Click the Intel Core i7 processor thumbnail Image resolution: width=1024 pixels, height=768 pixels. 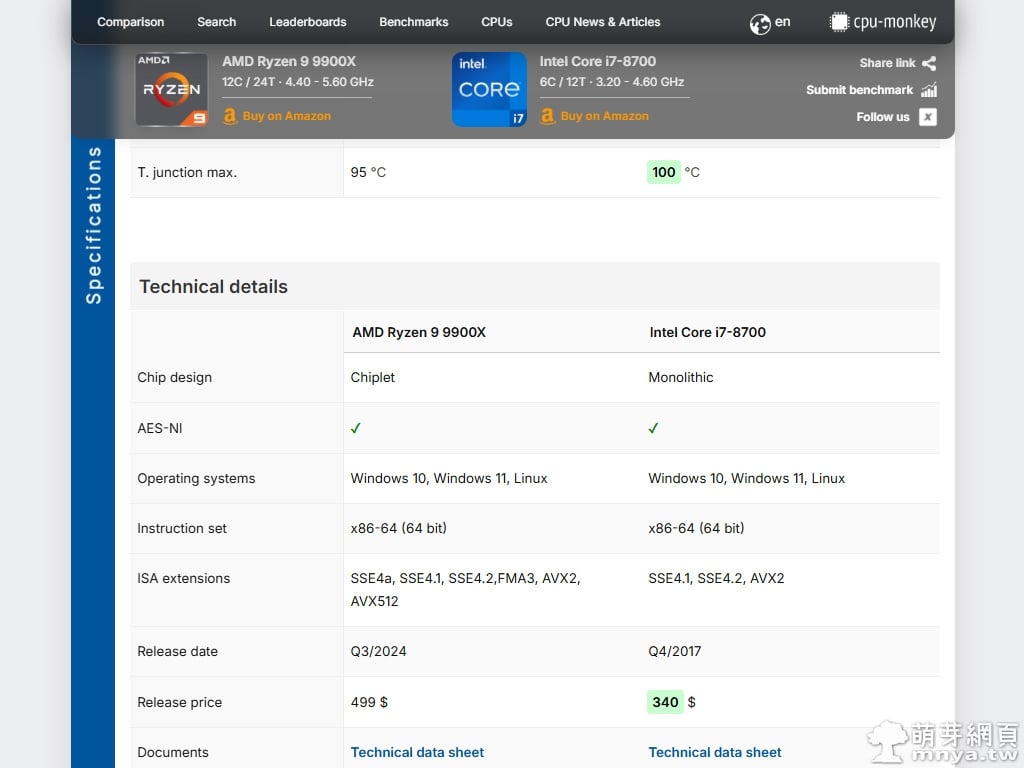[x=489, y=90]
